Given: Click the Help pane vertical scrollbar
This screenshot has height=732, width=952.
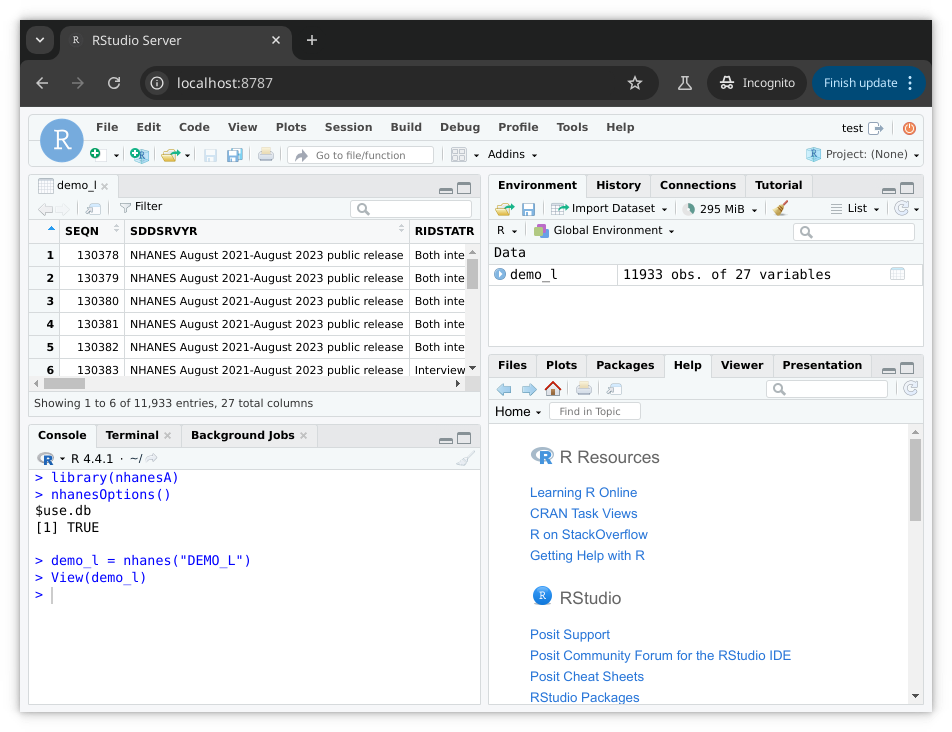Looking at the screenshot, I should [x=915, y=480].
